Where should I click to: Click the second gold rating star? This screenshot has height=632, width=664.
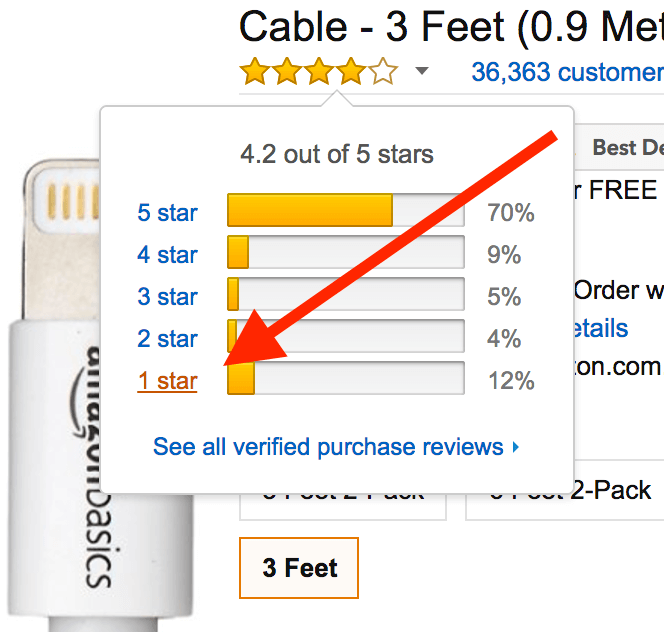click(287, 71)
